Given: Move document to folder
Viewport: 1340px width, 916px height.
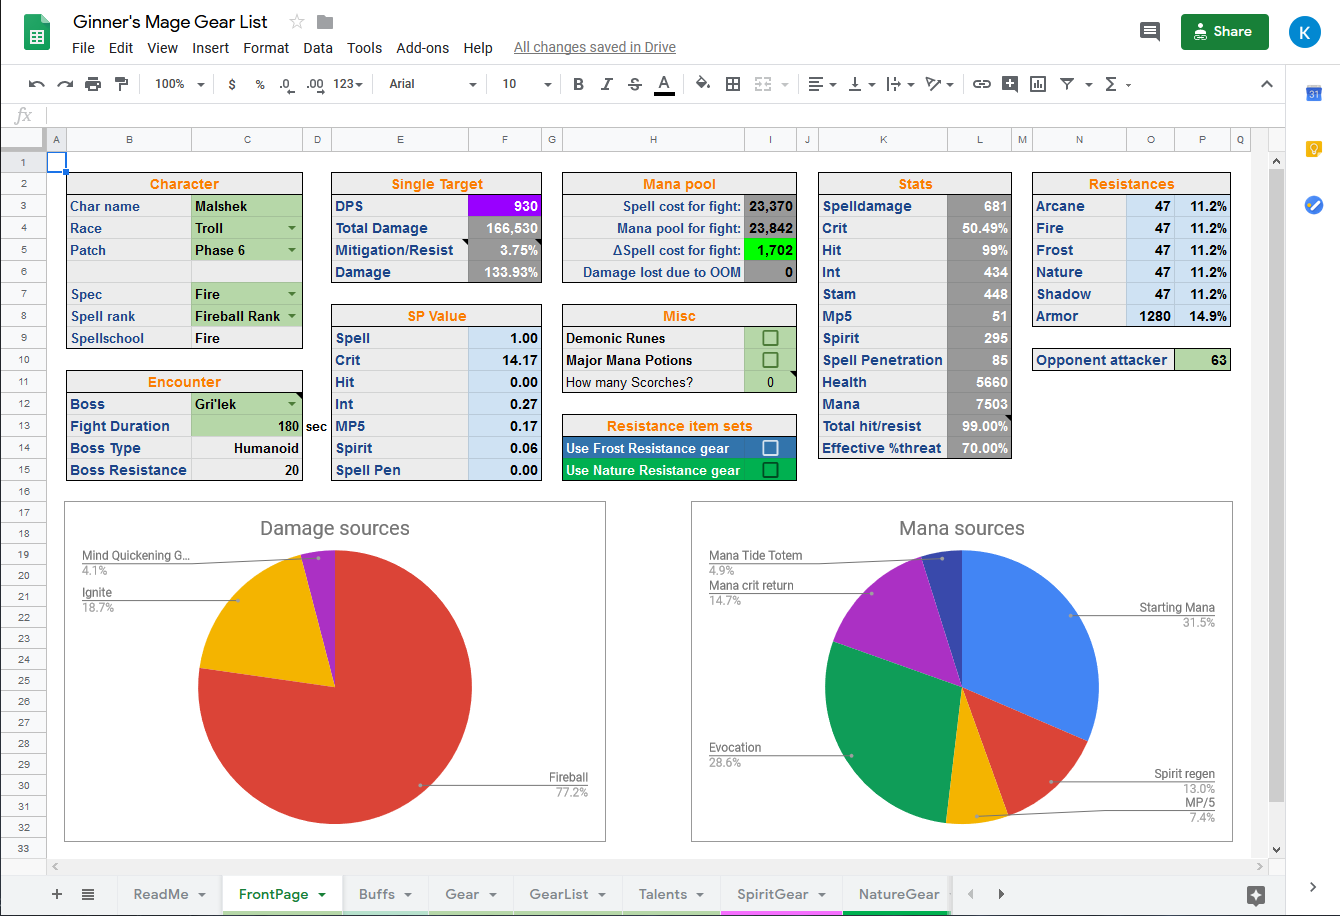Looking at the screenshot, I should click(325, 22).
